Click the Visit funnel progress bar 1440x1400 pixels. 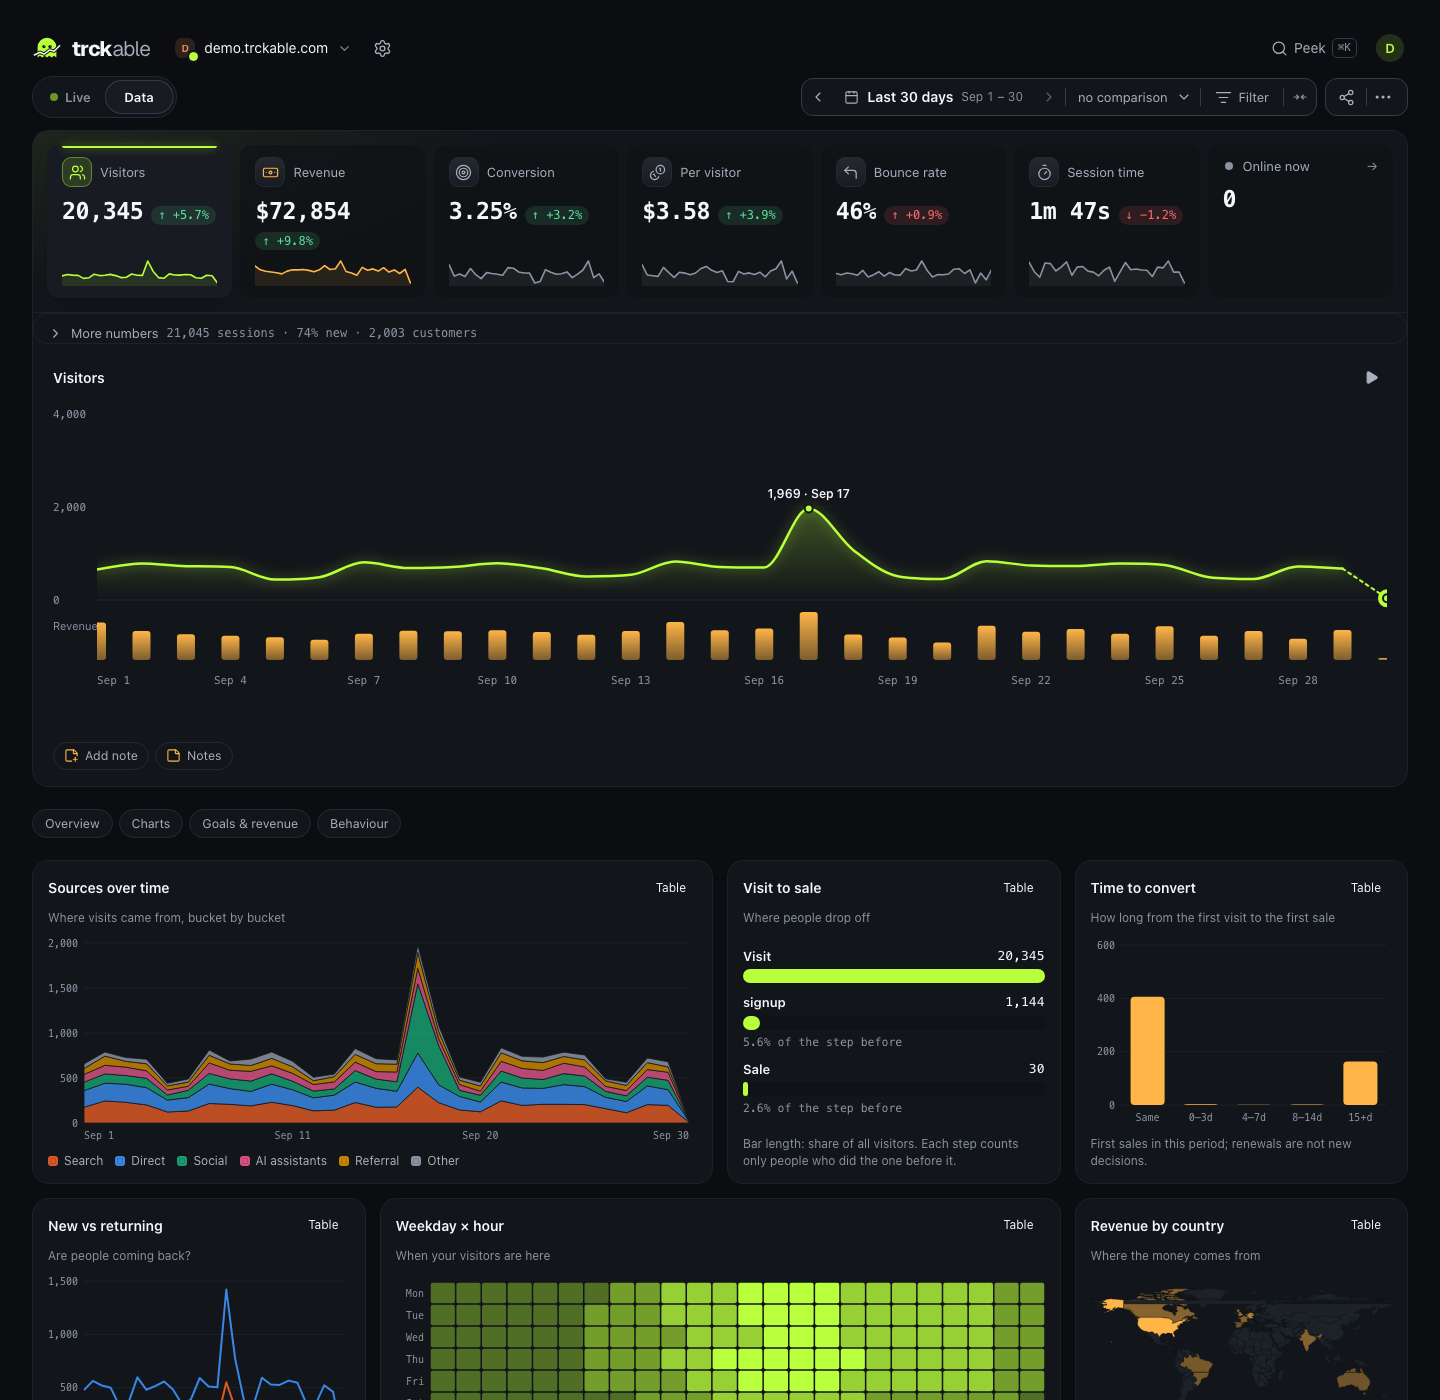click(894, 976)
